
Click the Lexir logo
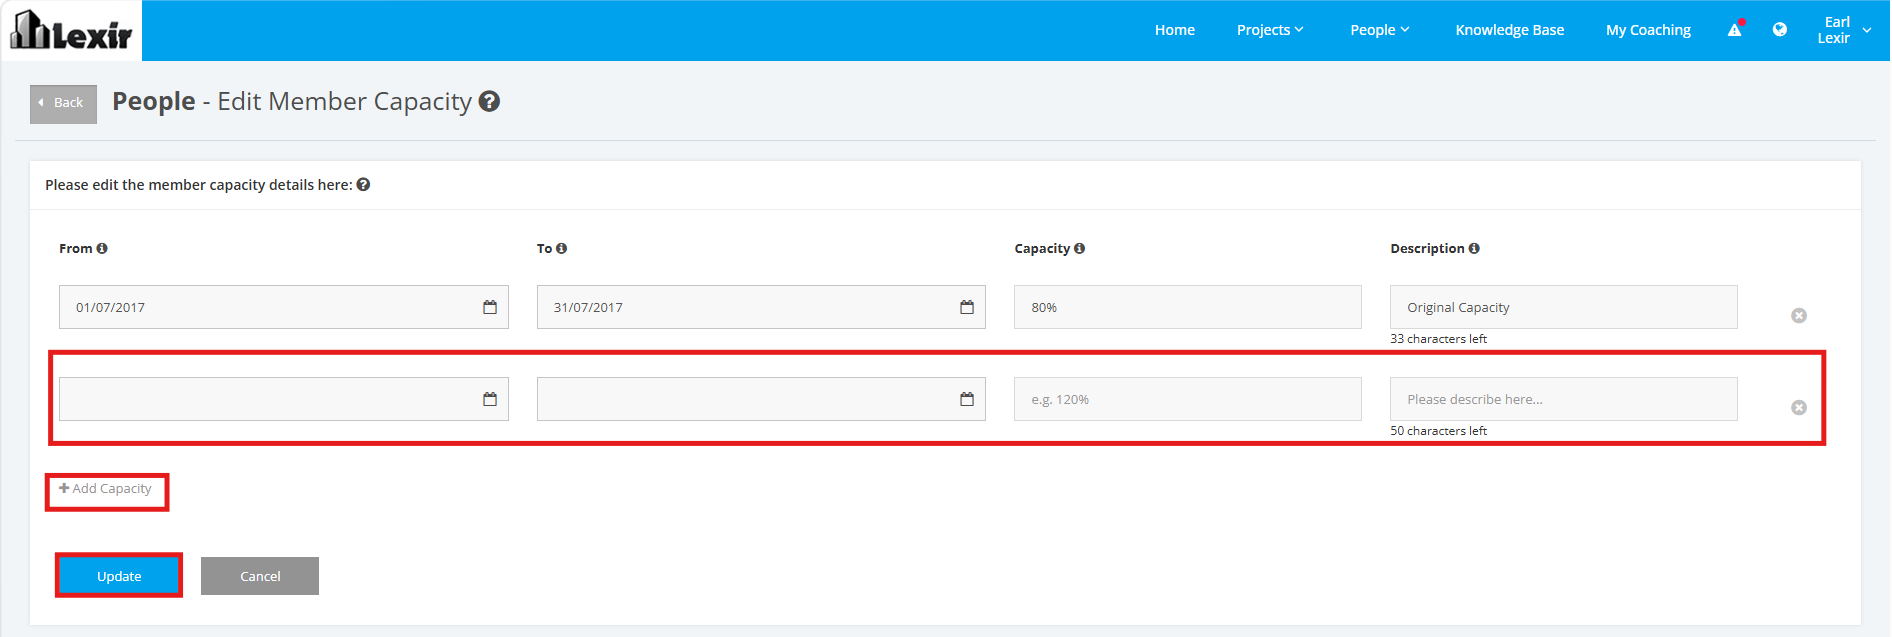pyautogui.click(x=71, y=30)
